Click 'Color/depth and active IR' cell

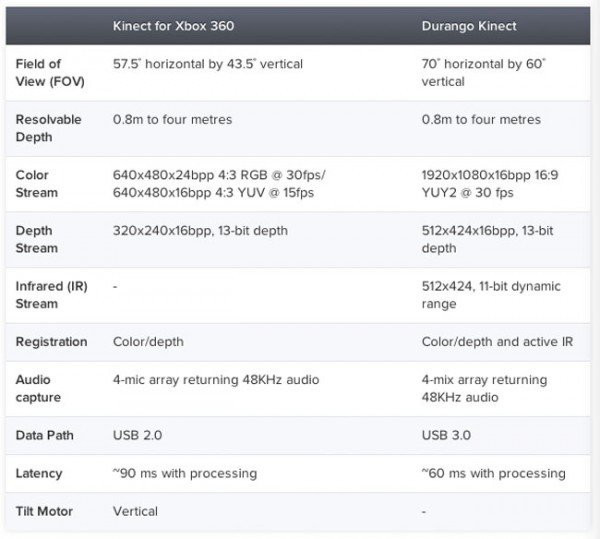[497, 342]
